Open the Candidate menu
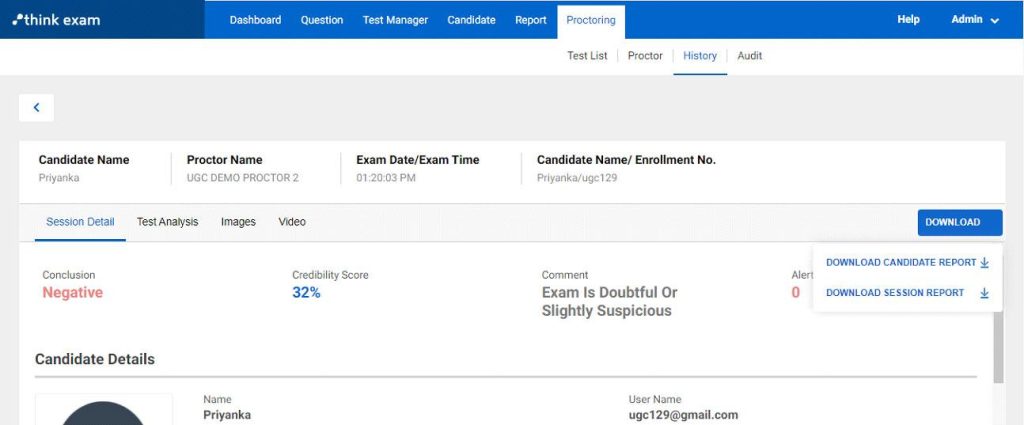The image size is (1024, 425). pos(472,20)
